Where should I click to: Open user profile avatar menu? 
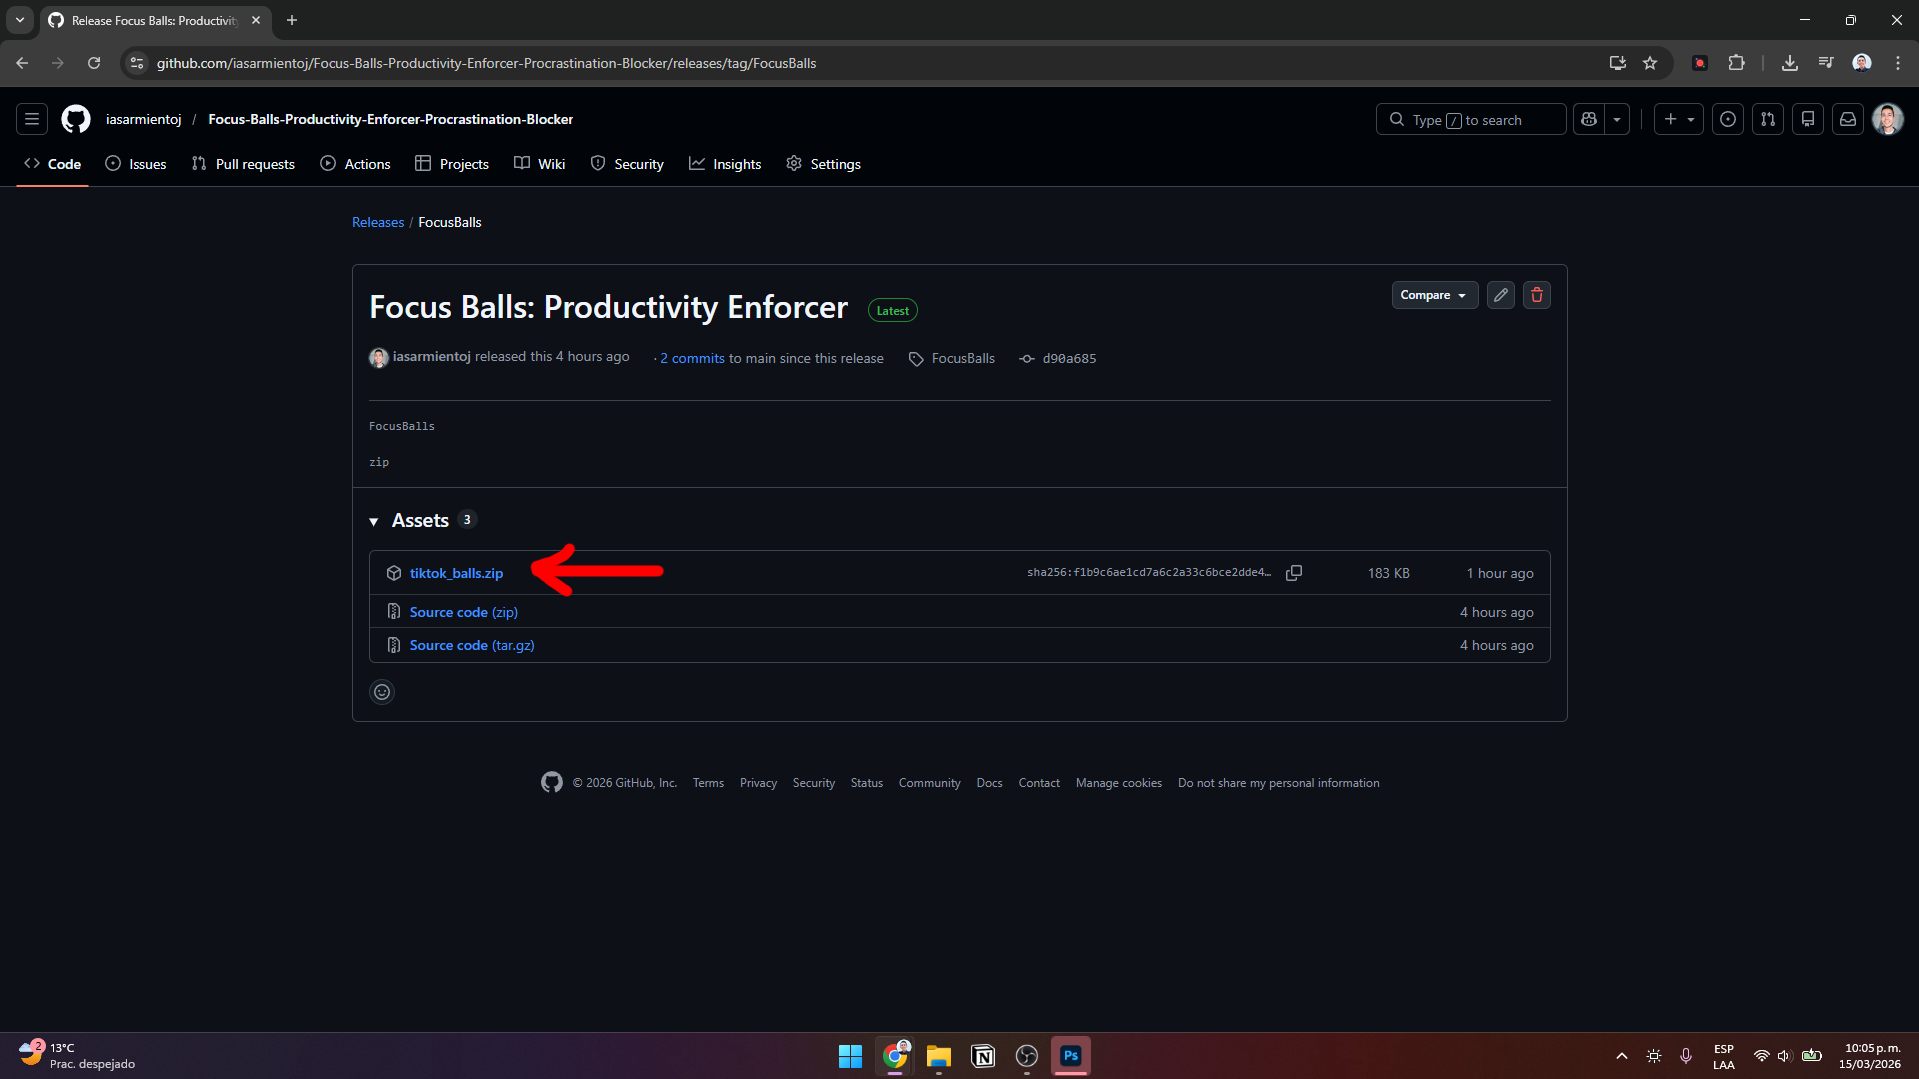pos(1888,119)
